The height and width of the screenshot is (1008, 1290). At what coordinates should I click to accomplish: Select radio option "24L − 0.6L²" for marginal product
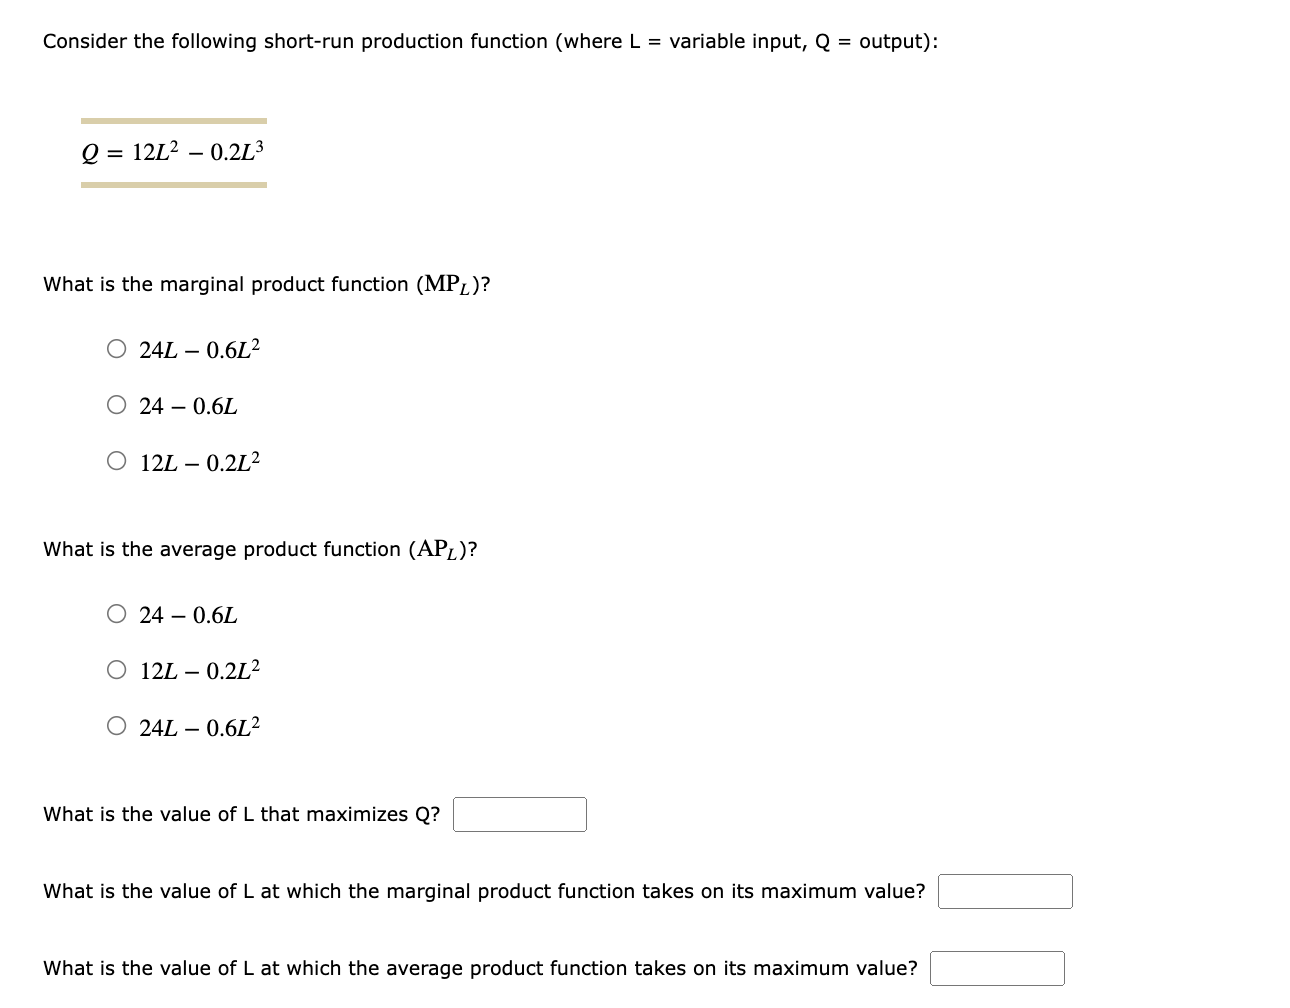116,348
